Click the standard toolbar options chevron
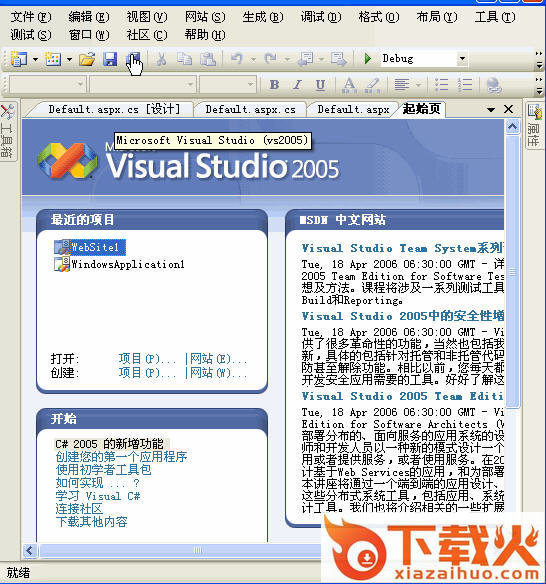 coord(539,60)
